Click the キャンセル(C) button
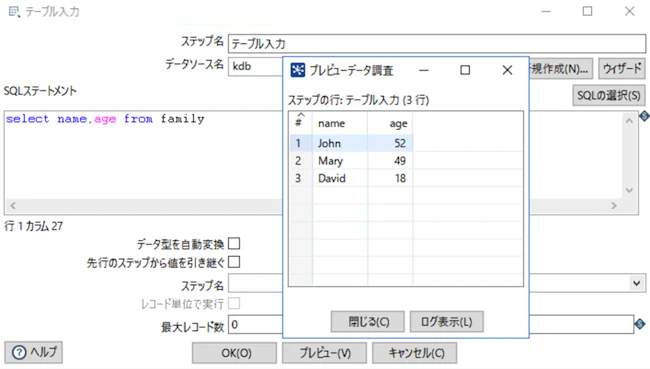The width and height of the screenshot is (650, 369). pyautogui.click(x=415, y=353)
